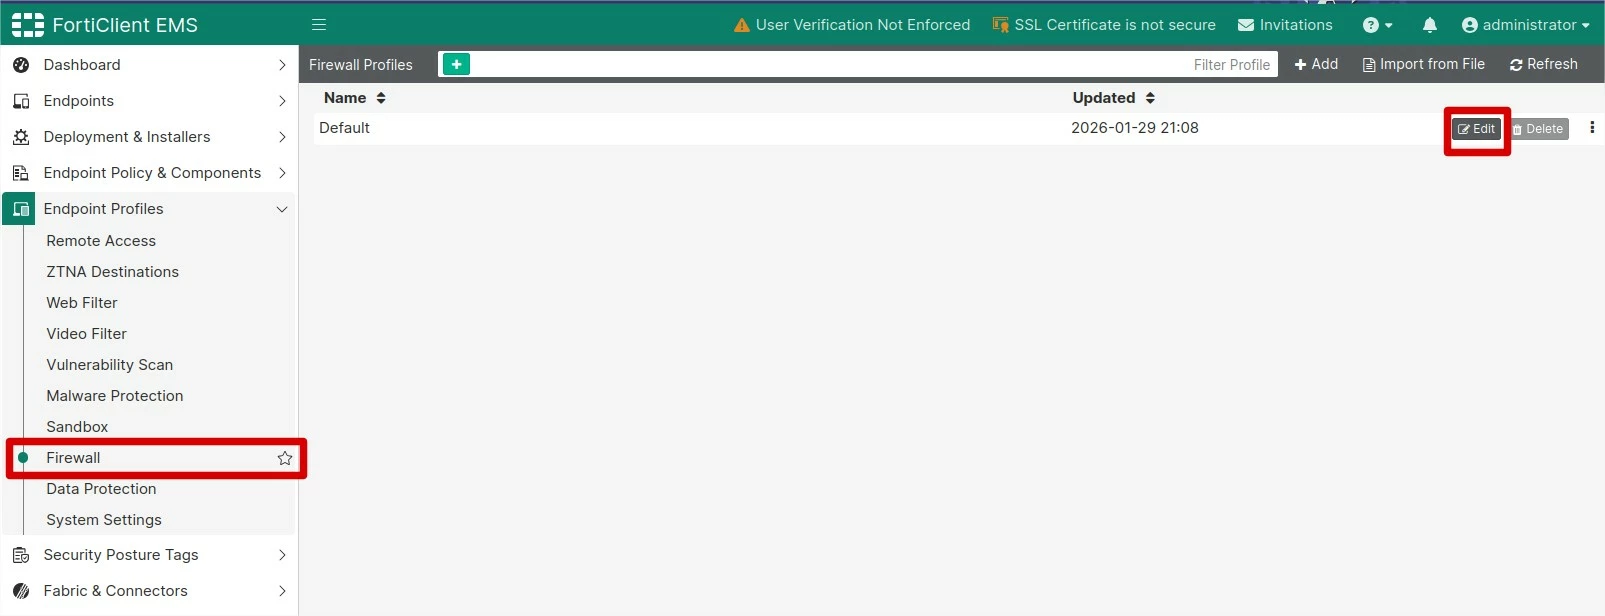The image size is (1605, 616).
Task: Click the FortiClient EMS logo icon
Action: pyautogui.click(x=28, y=25)
